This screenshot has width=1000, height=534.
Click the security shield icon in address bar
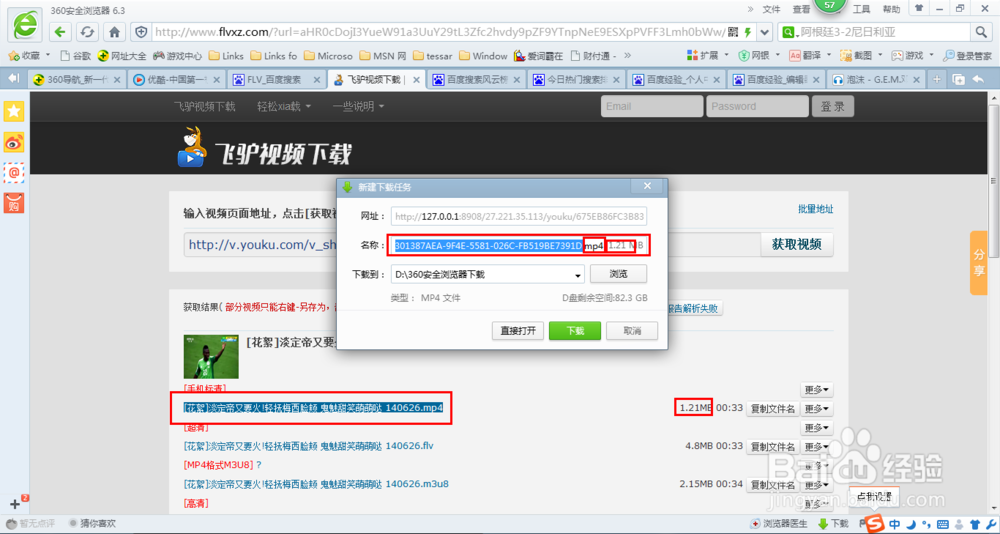(x=142, y=31)
